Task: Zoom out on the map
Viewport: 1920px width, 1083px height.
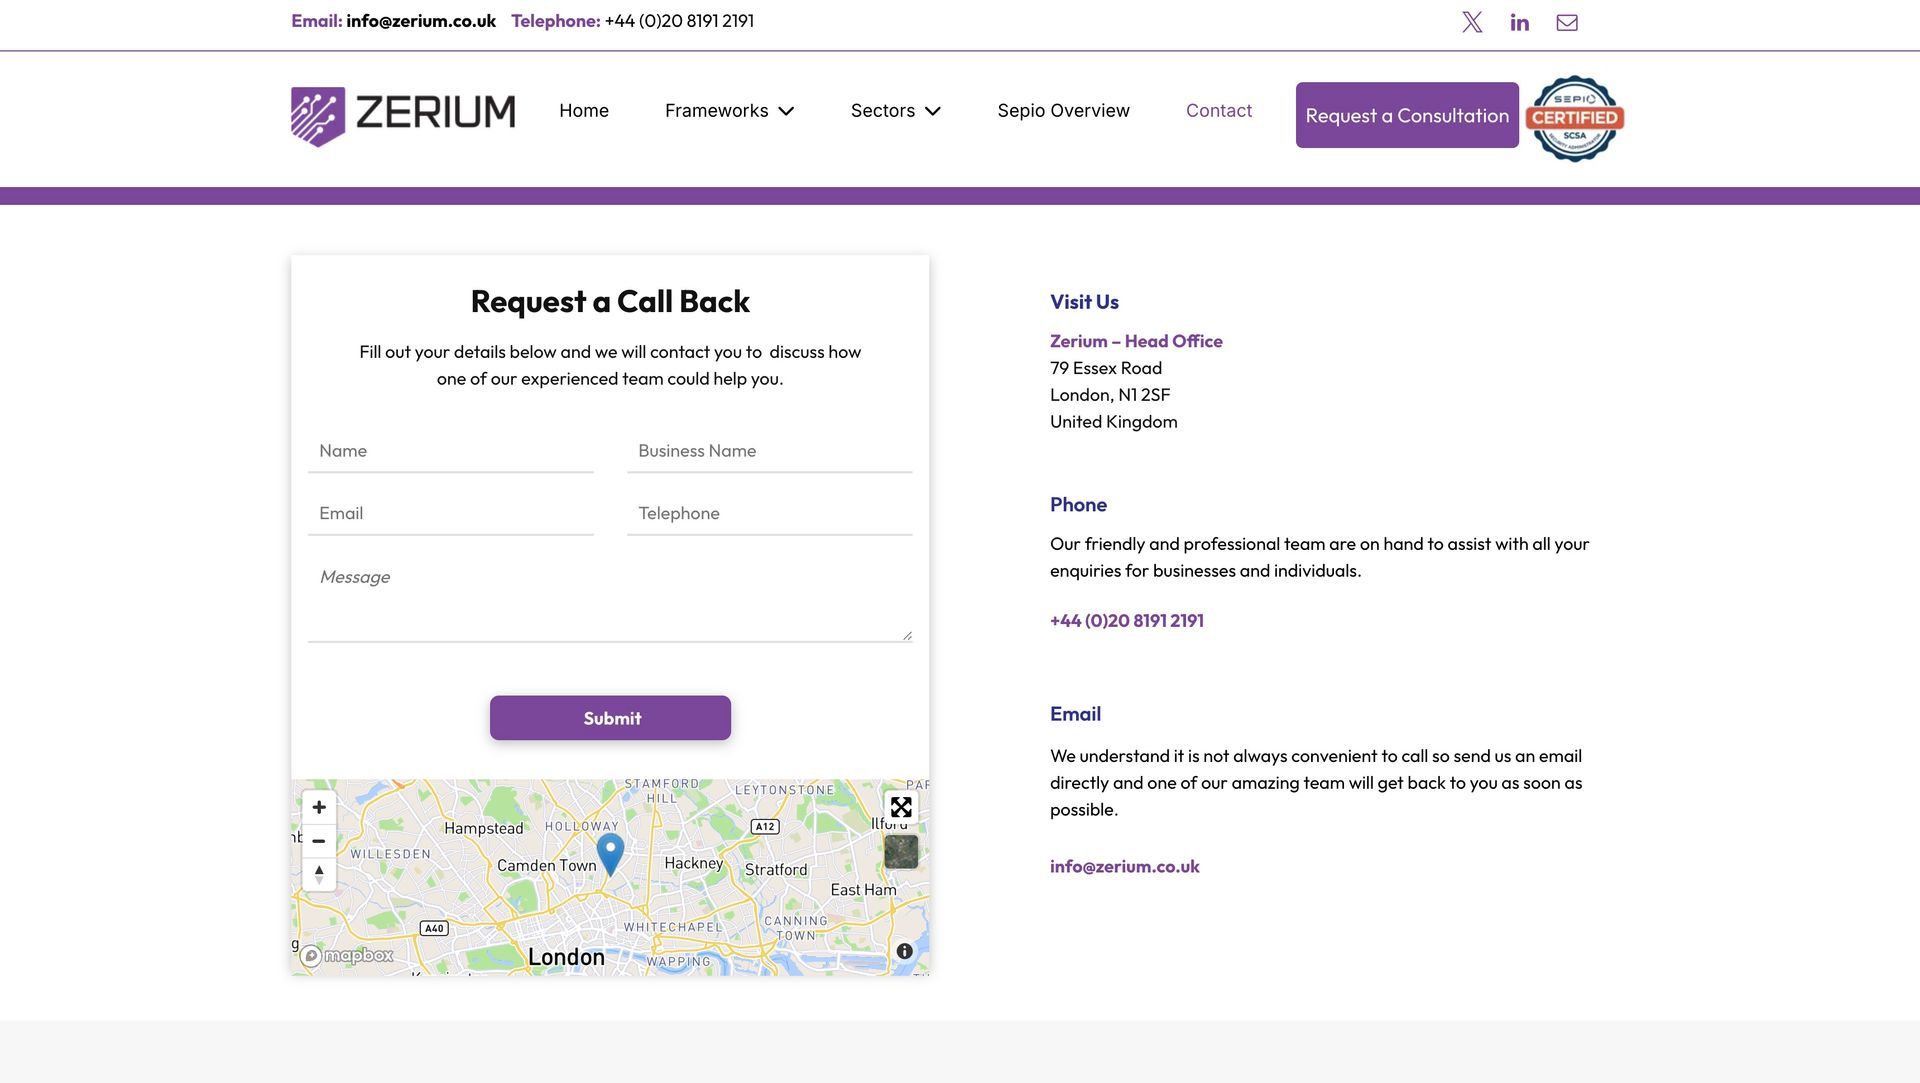Action: tap(319, 841)
